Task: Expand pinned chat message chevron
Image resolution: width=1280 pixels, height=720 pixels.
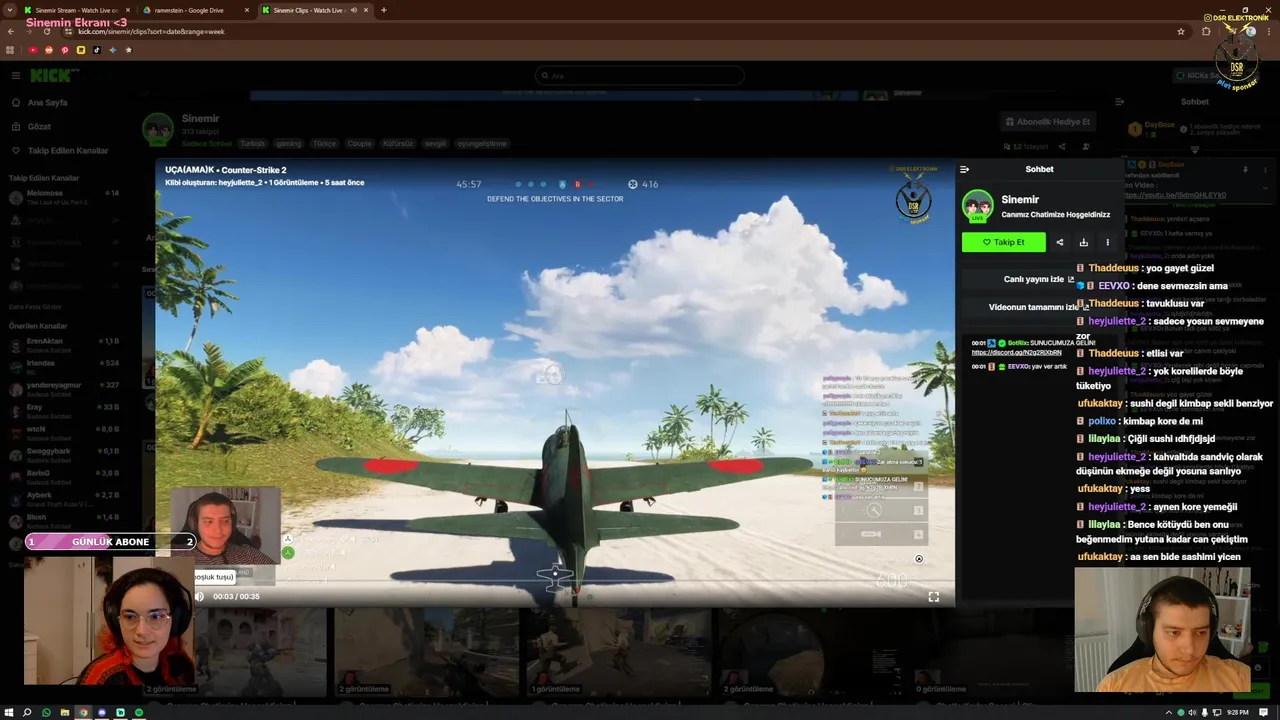Action: [x=1265, y=187]
